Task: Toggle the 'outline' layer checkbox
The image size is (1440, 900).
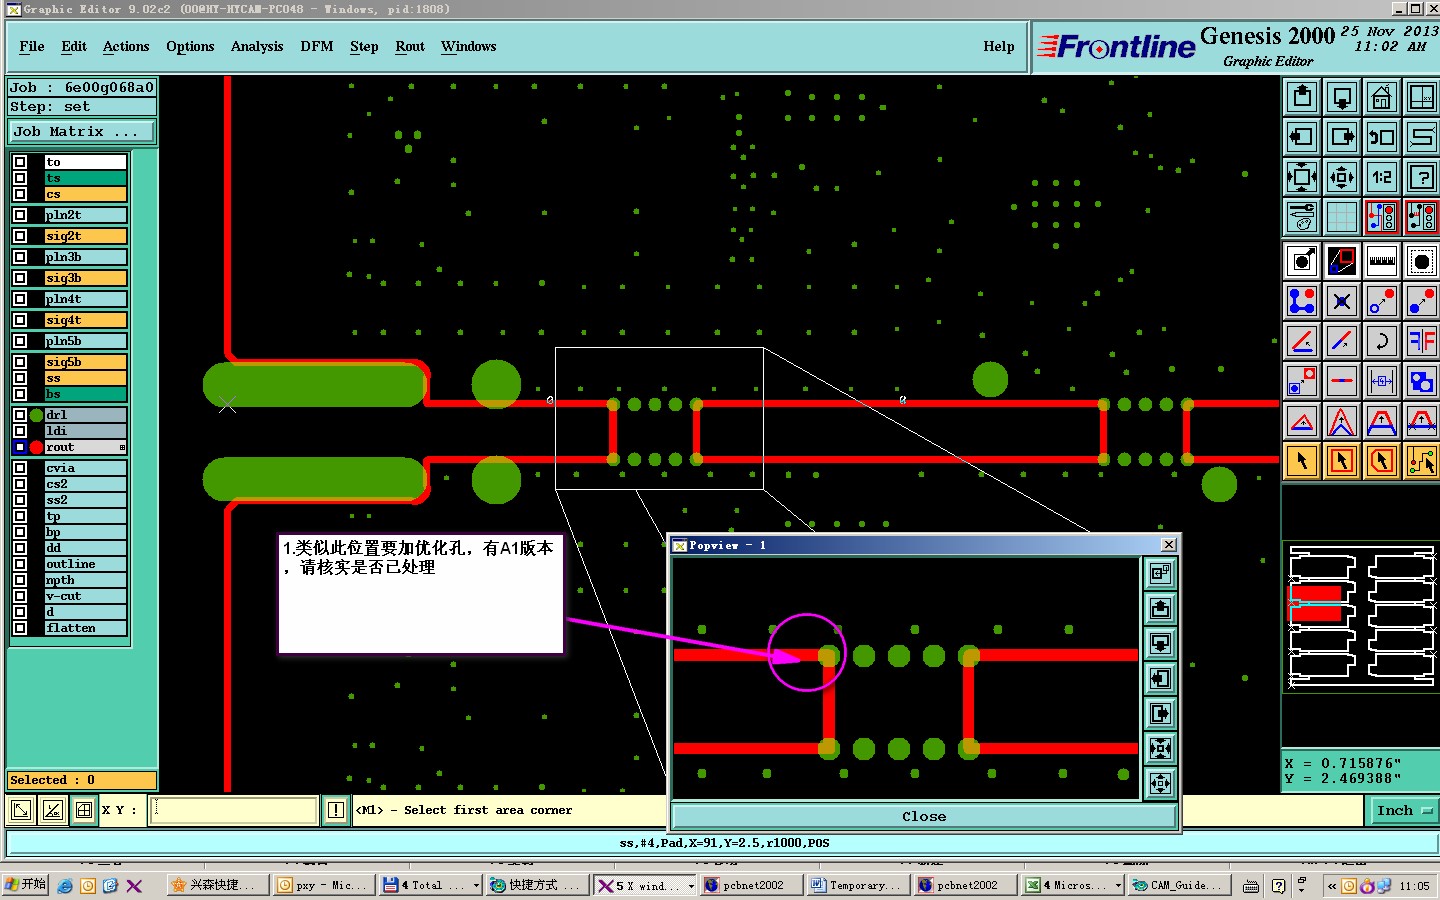Action: coord(20,564)
